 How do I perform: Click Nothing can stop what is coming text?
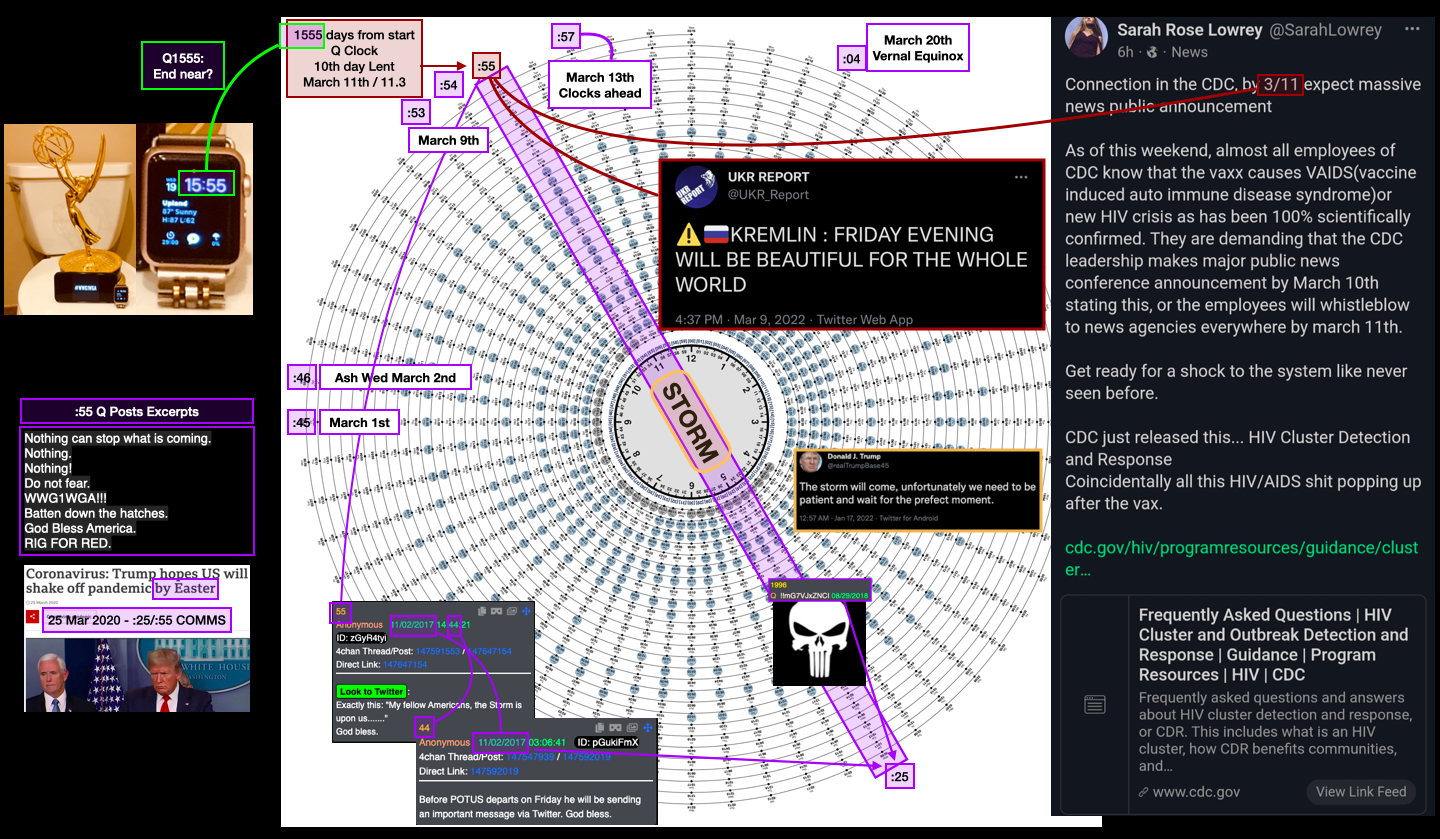(118, 438)
